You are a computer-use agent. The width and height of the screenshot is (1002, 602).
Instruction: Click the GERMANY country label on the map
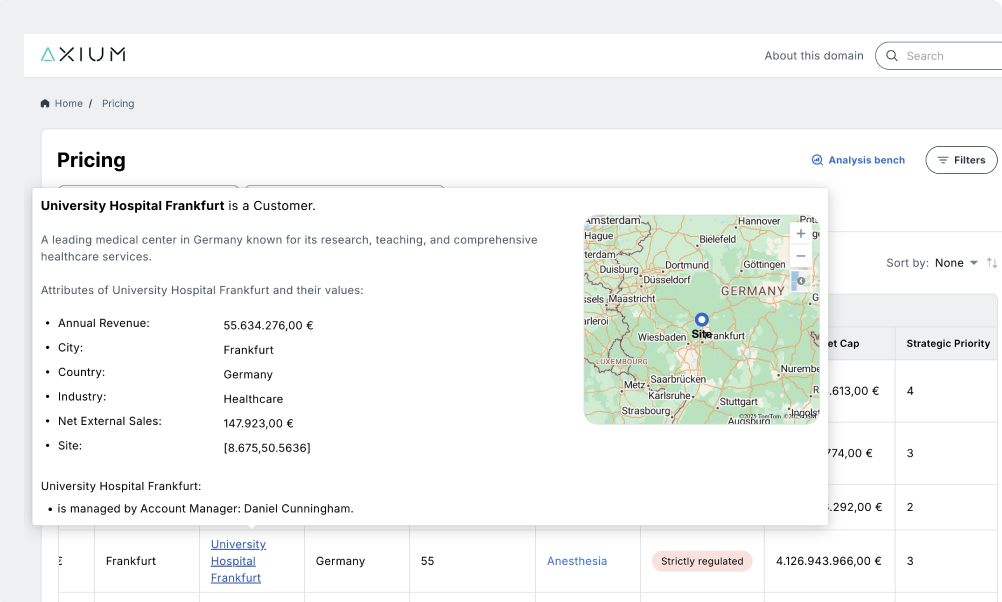753,291
